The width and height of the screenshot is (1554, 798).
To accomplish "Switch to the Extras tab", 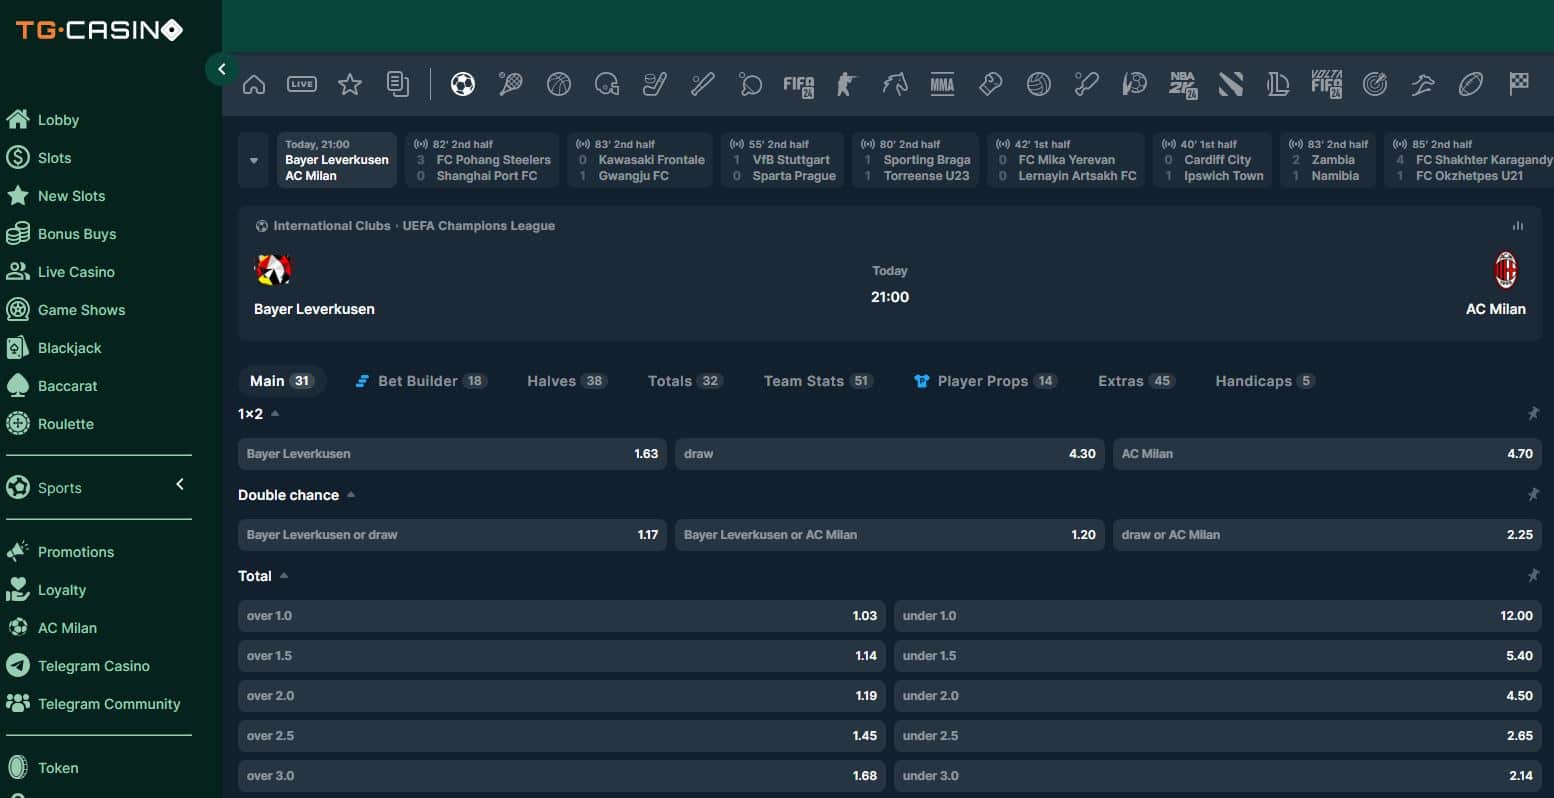I will (1135, 381).
